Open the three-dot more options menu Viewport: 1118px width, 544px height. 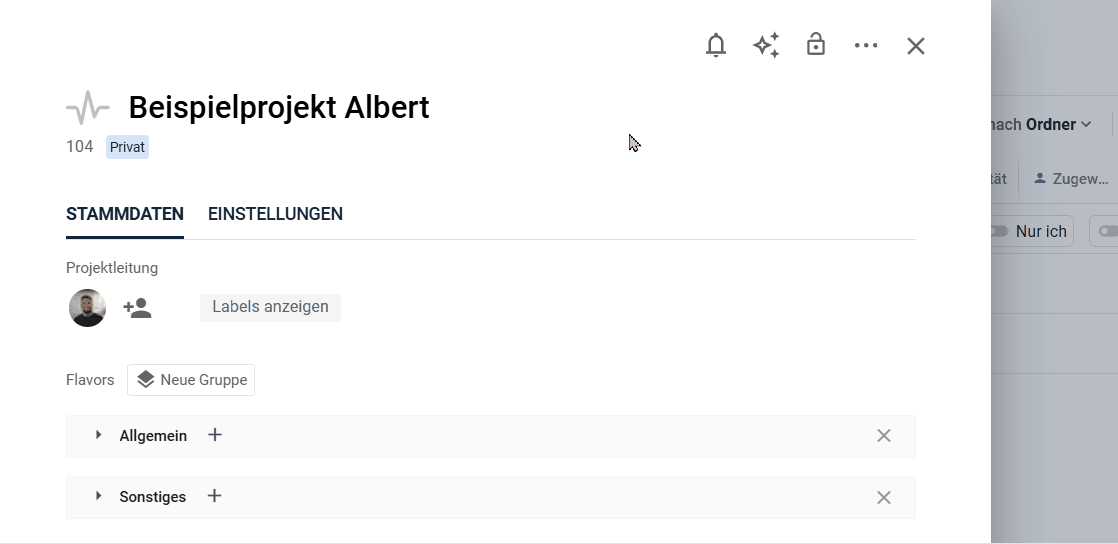[x=866, y=45]
